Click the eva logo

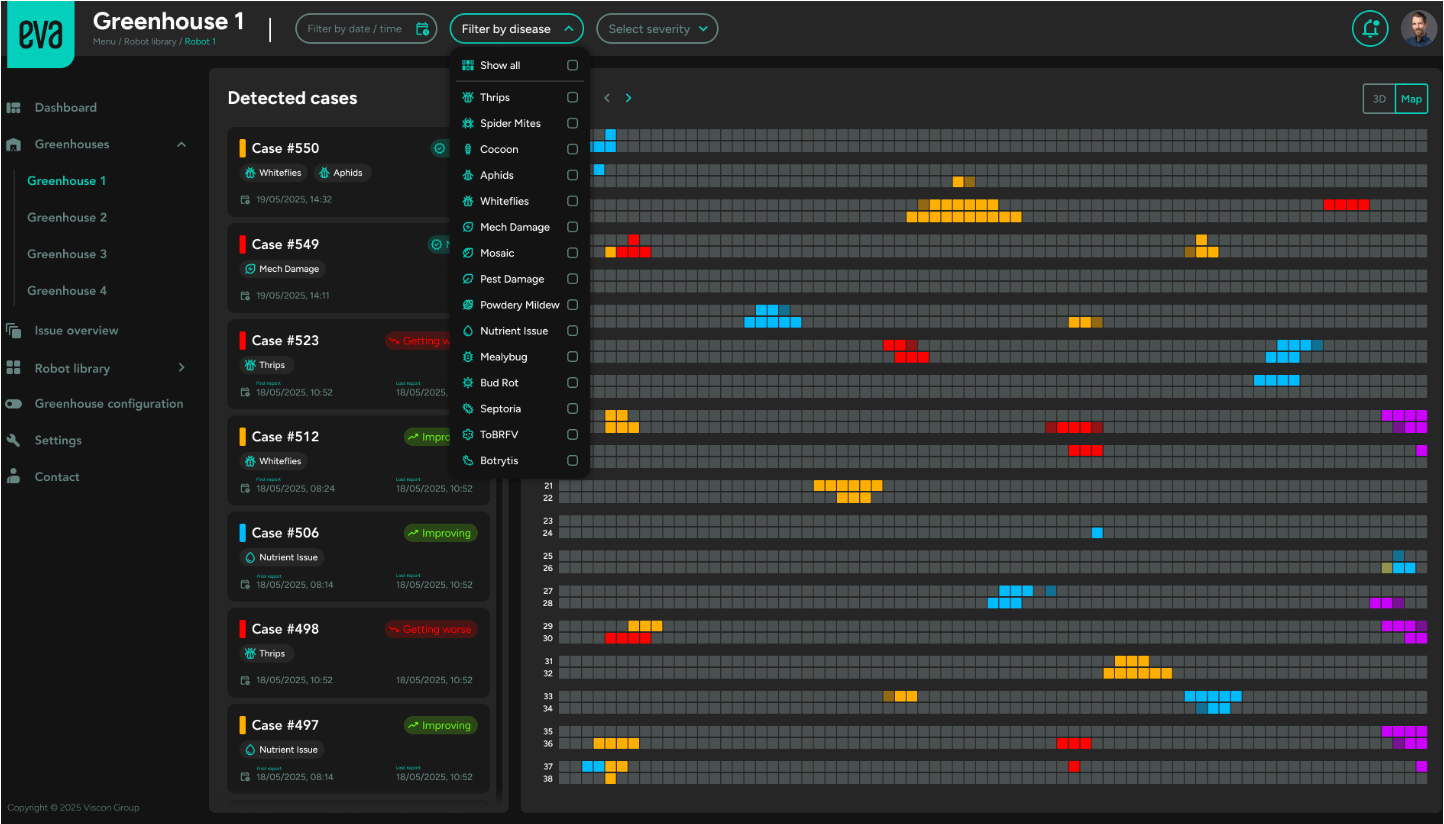pos(38,35)
